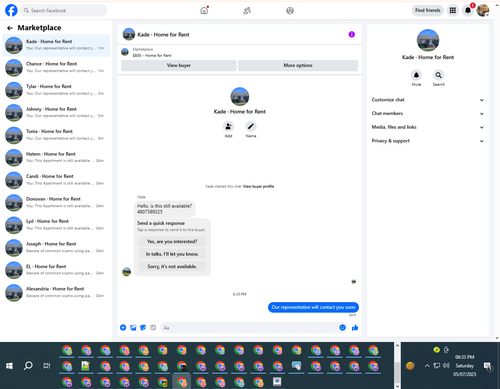Expand the Customize chat section

tap(428, 100)
